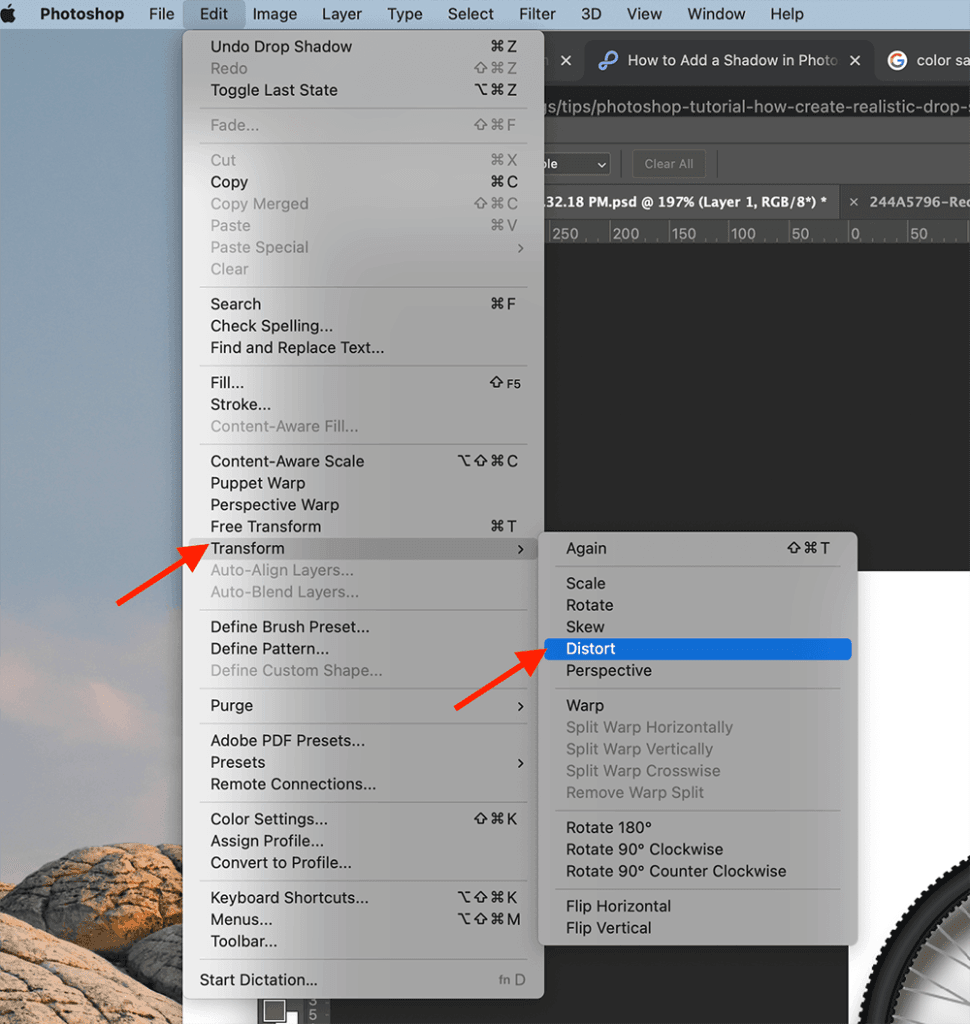Choose Undo Drop Shadow
Image resolution: width=970 pixels, height=1024 pixels.
363,46
